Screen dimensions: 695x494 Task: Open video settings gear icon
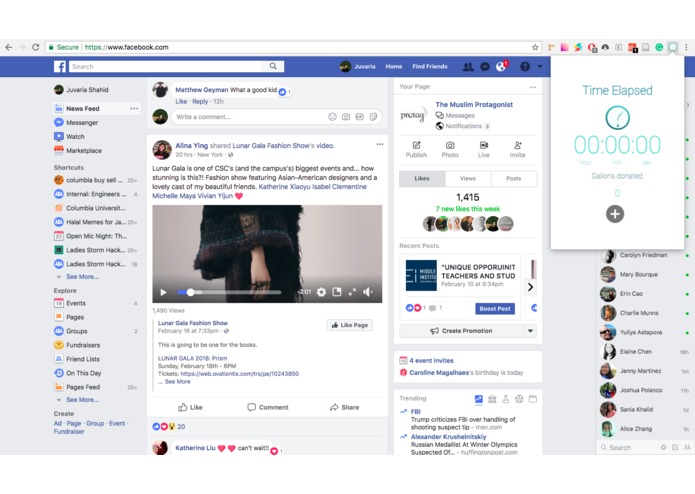[x=321, y=292]
